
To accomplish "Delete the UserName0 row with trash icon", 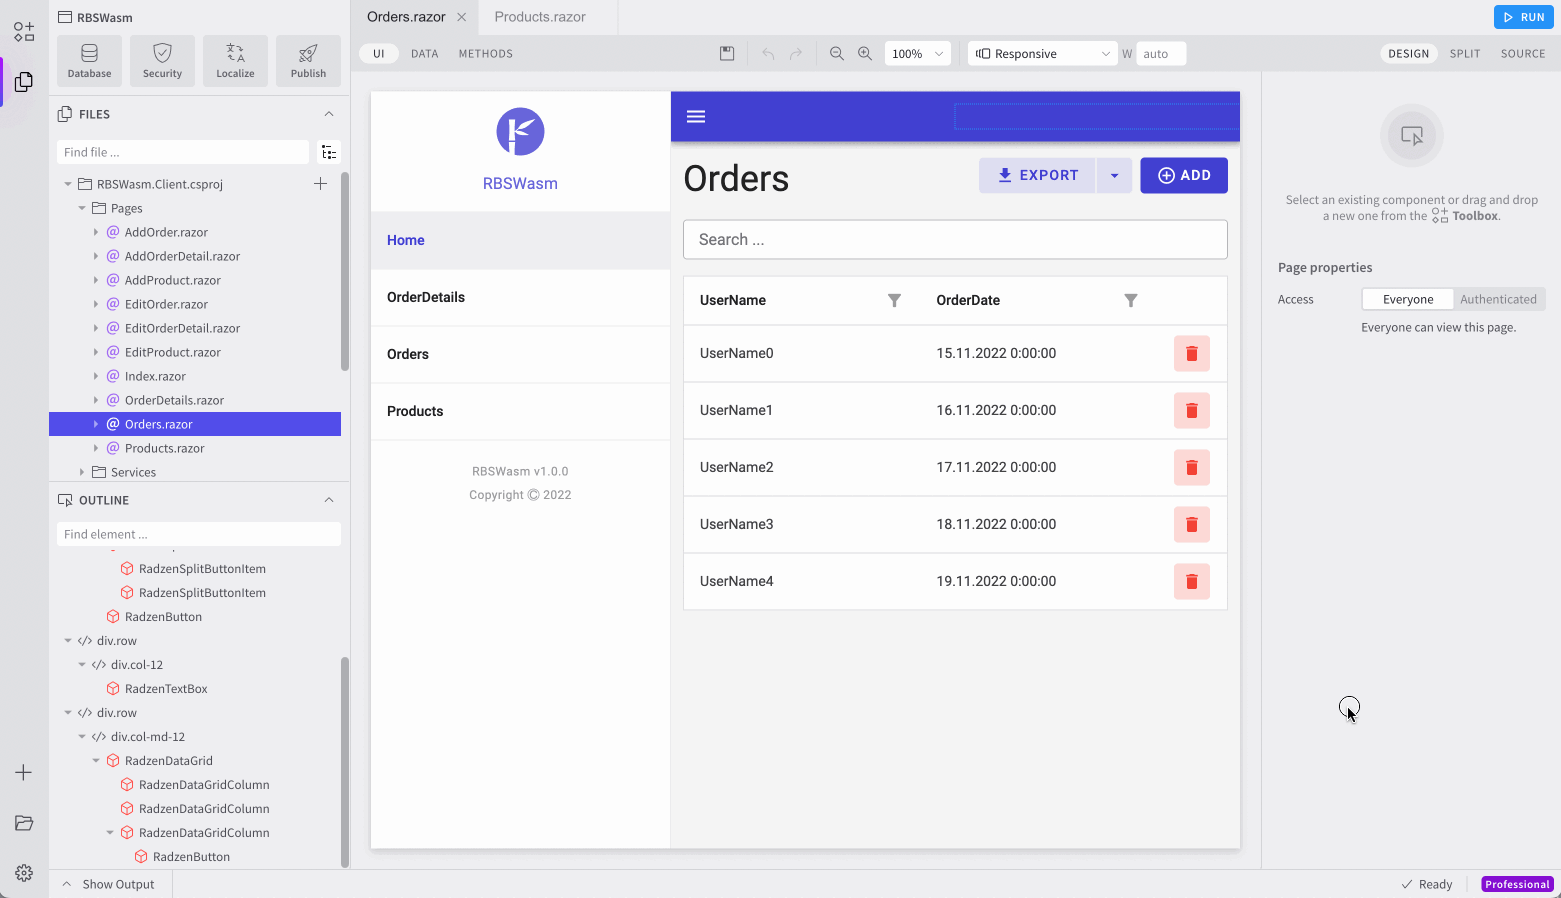I will [x=1191, y=353].
